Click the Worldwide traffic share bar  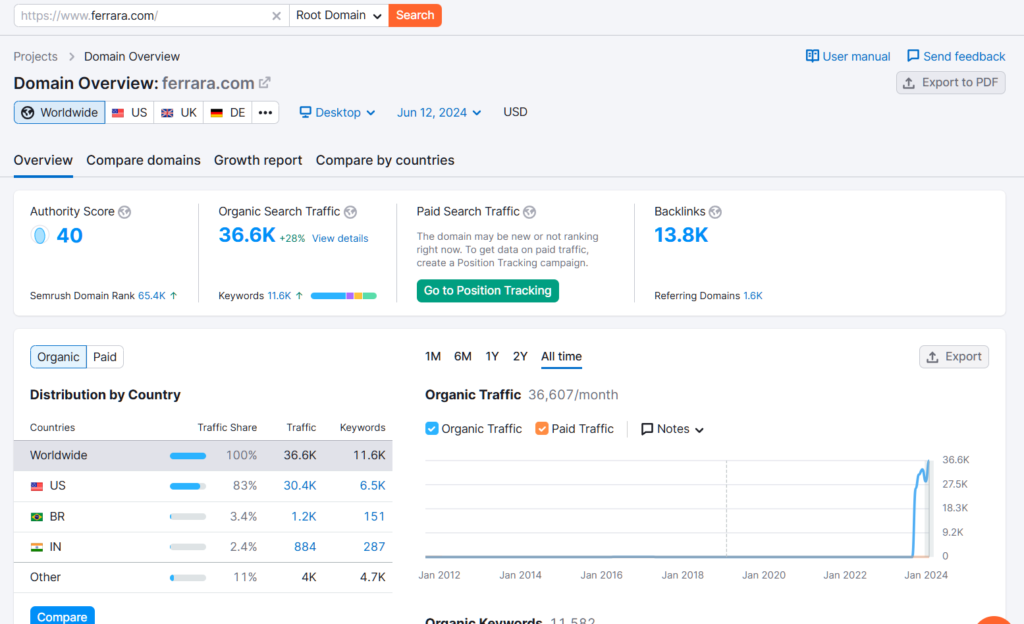187,456
